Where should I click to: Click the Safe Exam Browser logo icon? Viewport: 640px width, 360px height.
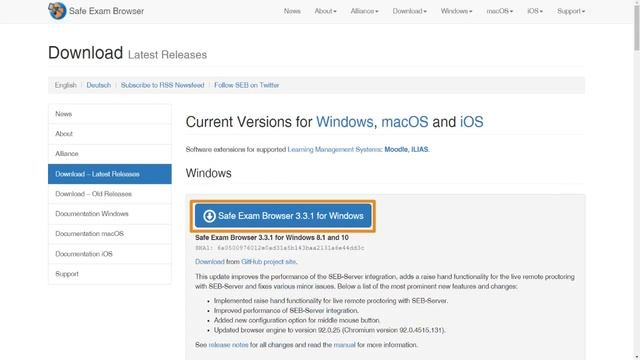pos(57,11)
